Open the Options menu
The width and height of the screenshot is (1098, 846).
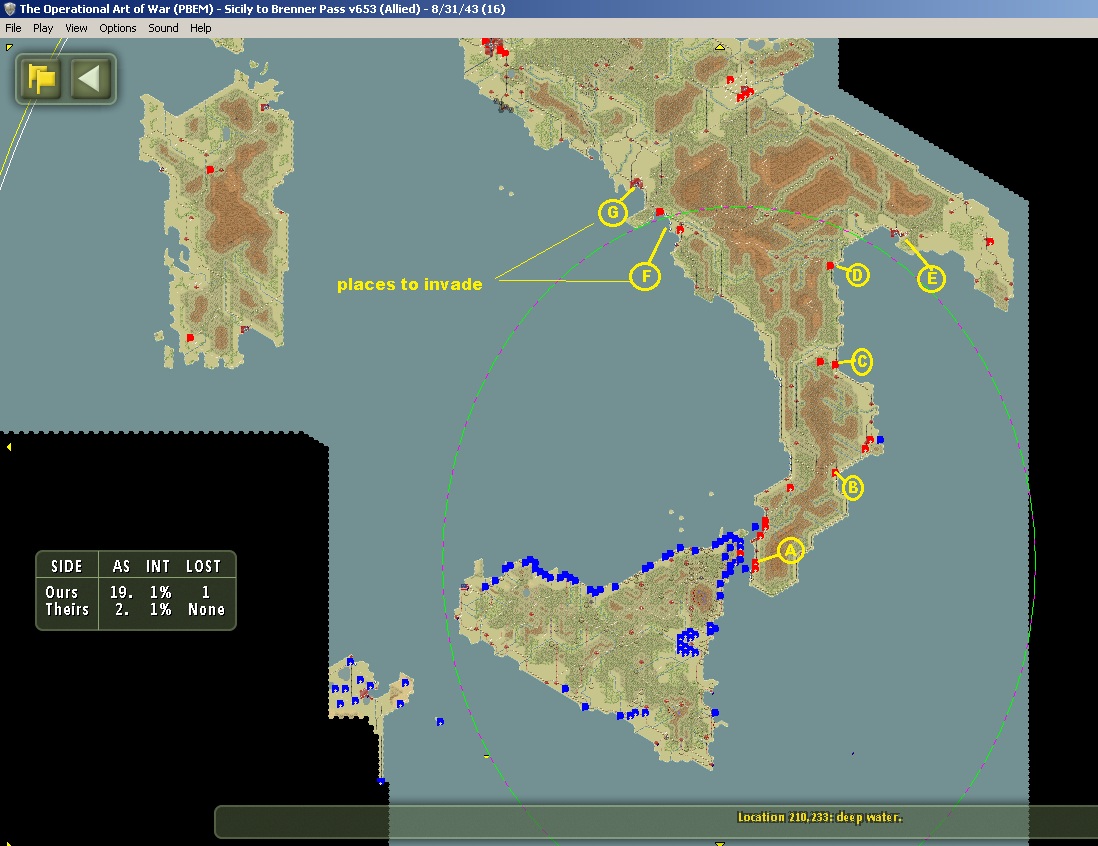(118, 28)
